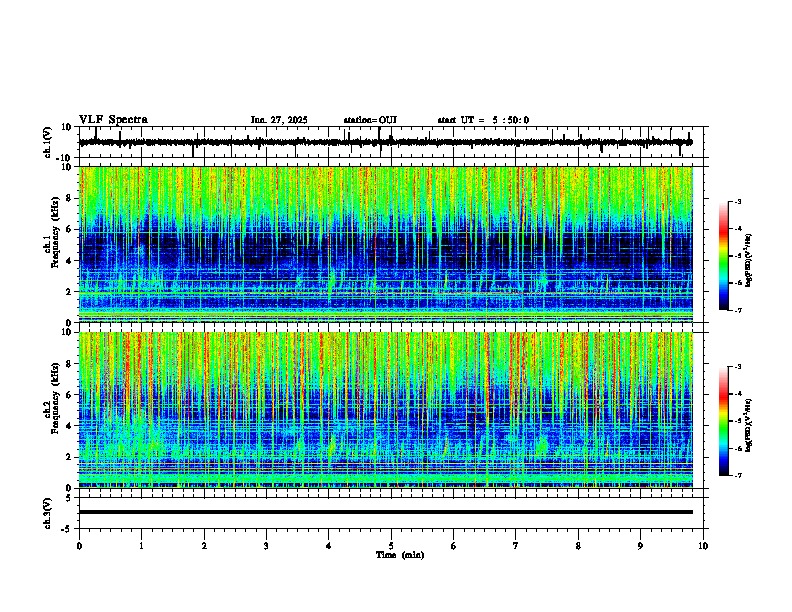Click the "station=OUJ" header text
Screen dimensions: 792x612
point(370,120)
